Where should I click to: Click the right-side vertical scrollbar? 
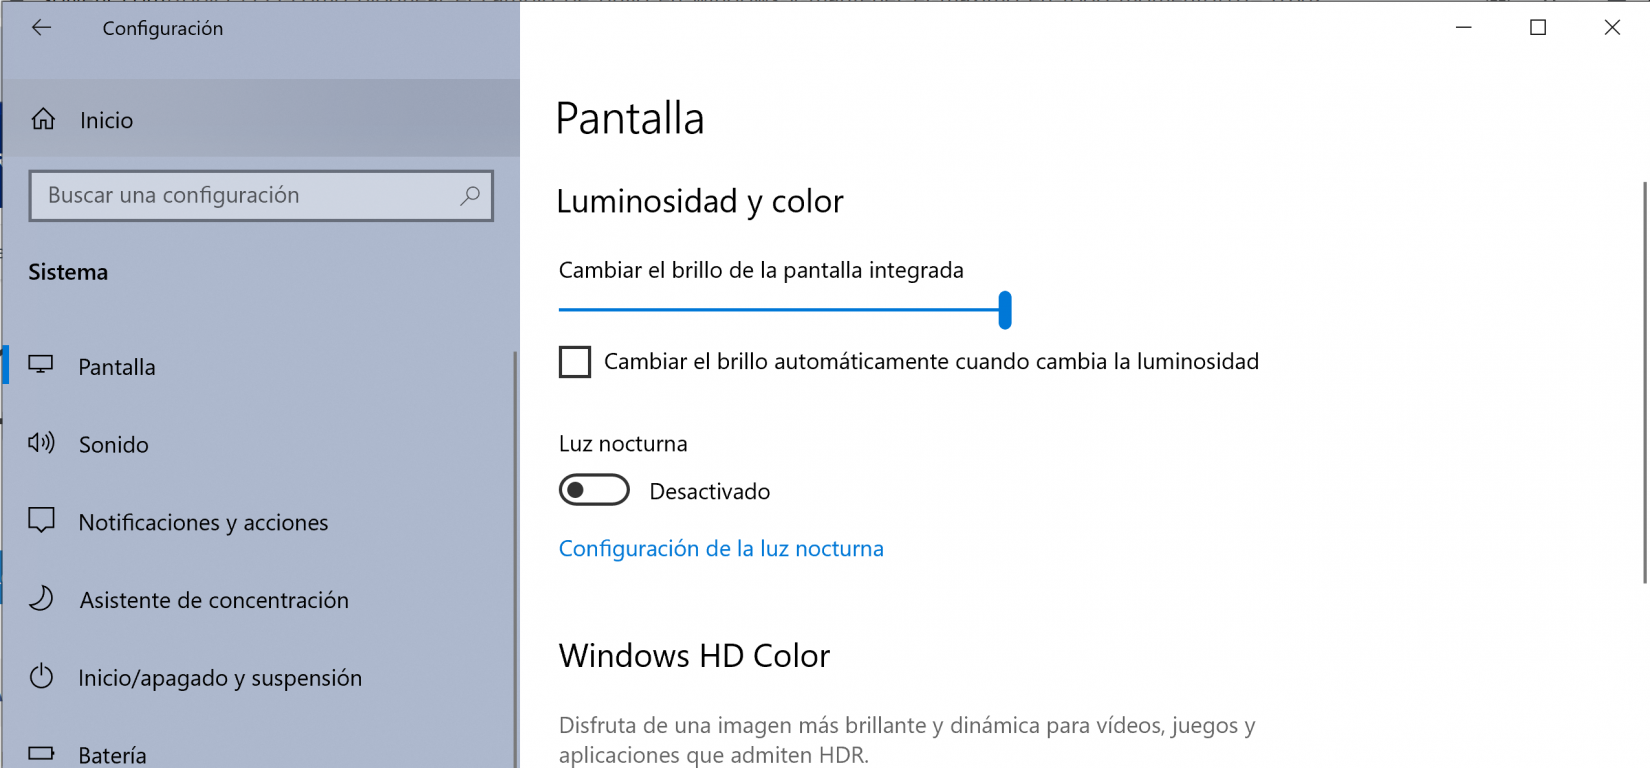coord(1644,380)
